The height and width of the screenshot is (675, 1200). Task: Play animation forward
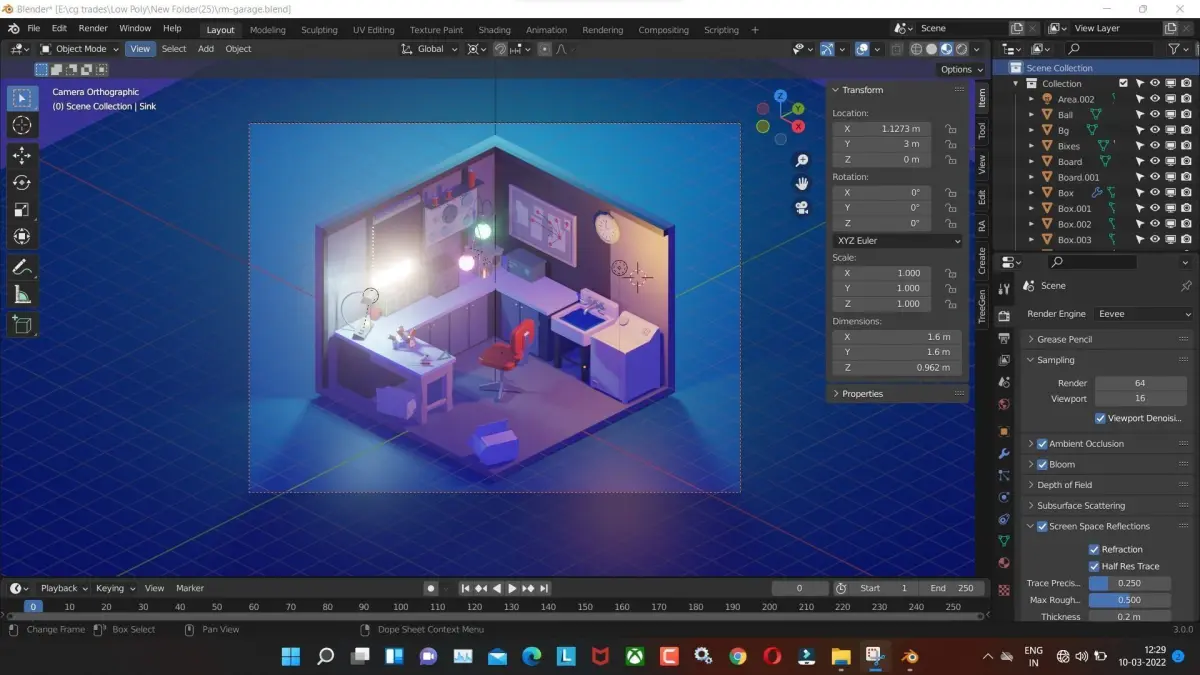point(512,588)
